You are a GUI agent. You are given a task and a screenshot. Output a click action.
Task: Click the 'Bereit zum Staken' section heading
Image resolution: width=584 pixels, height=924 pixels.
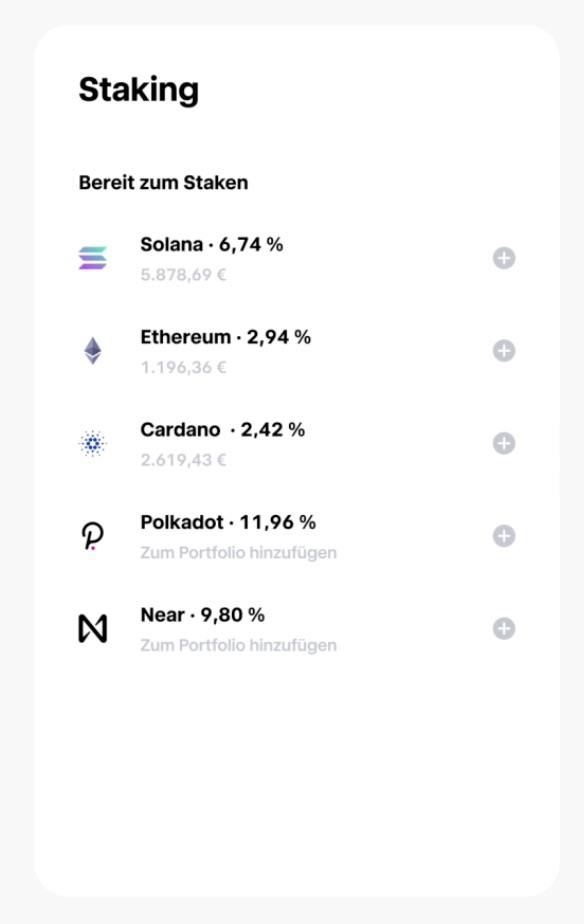tap(164, 183)
